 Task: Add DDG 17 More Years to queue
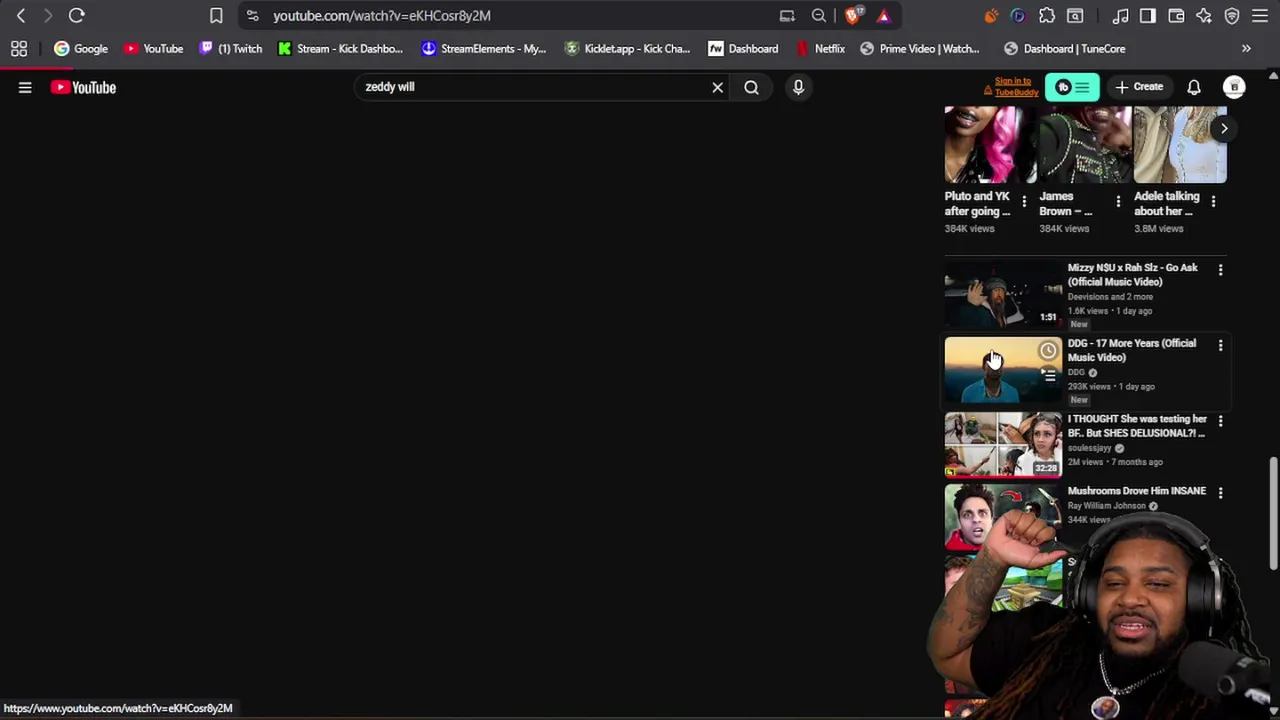pyautogui.click(x=1048, y=375)
